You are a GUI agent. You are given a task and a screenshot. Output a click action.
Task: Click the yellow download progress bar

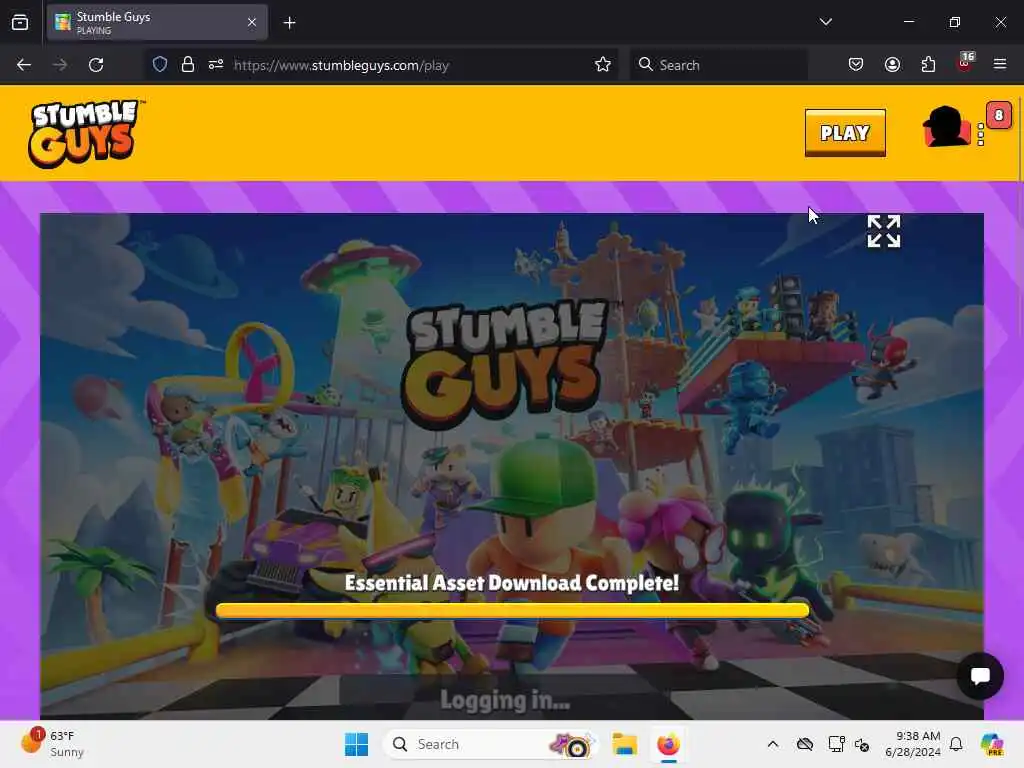click(x=512, y=611)
